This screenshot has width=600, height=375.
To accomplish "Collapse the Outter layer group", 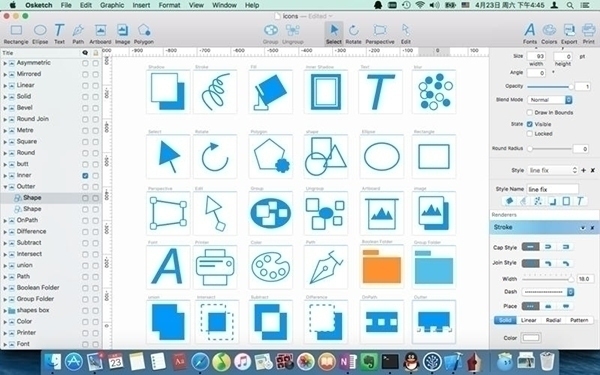I will [x=5, y=187].
